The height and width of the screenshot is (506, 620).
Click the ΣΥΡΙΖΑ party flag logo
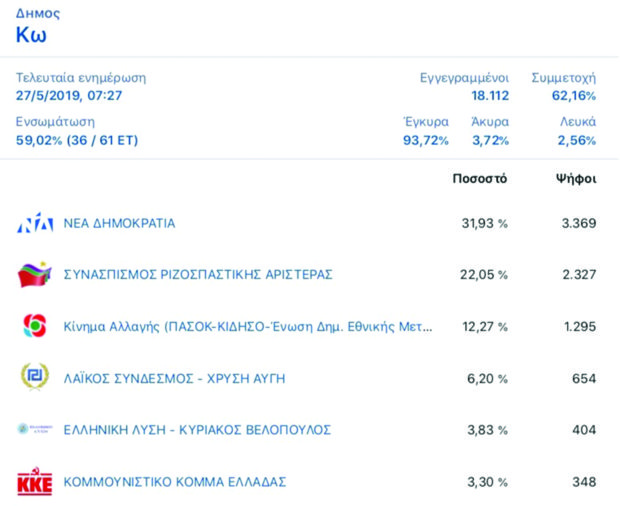(x=34, y=274)
